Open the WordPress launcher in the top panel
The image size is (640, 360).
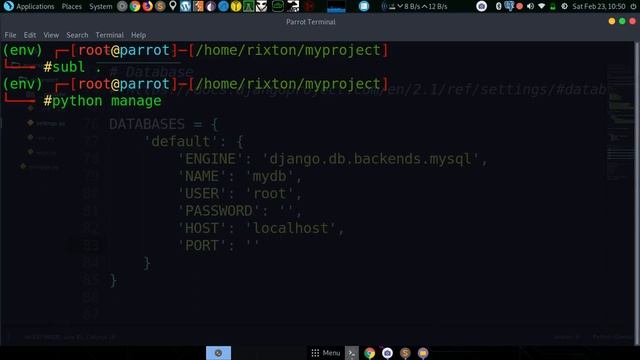pyautogui.click(x=185, y=6)
